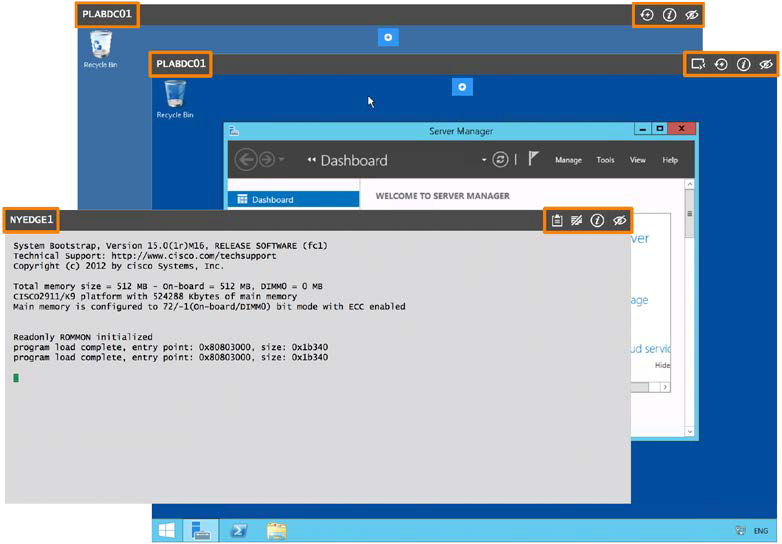Click the Server Manager refresh icon

[500, 160]
